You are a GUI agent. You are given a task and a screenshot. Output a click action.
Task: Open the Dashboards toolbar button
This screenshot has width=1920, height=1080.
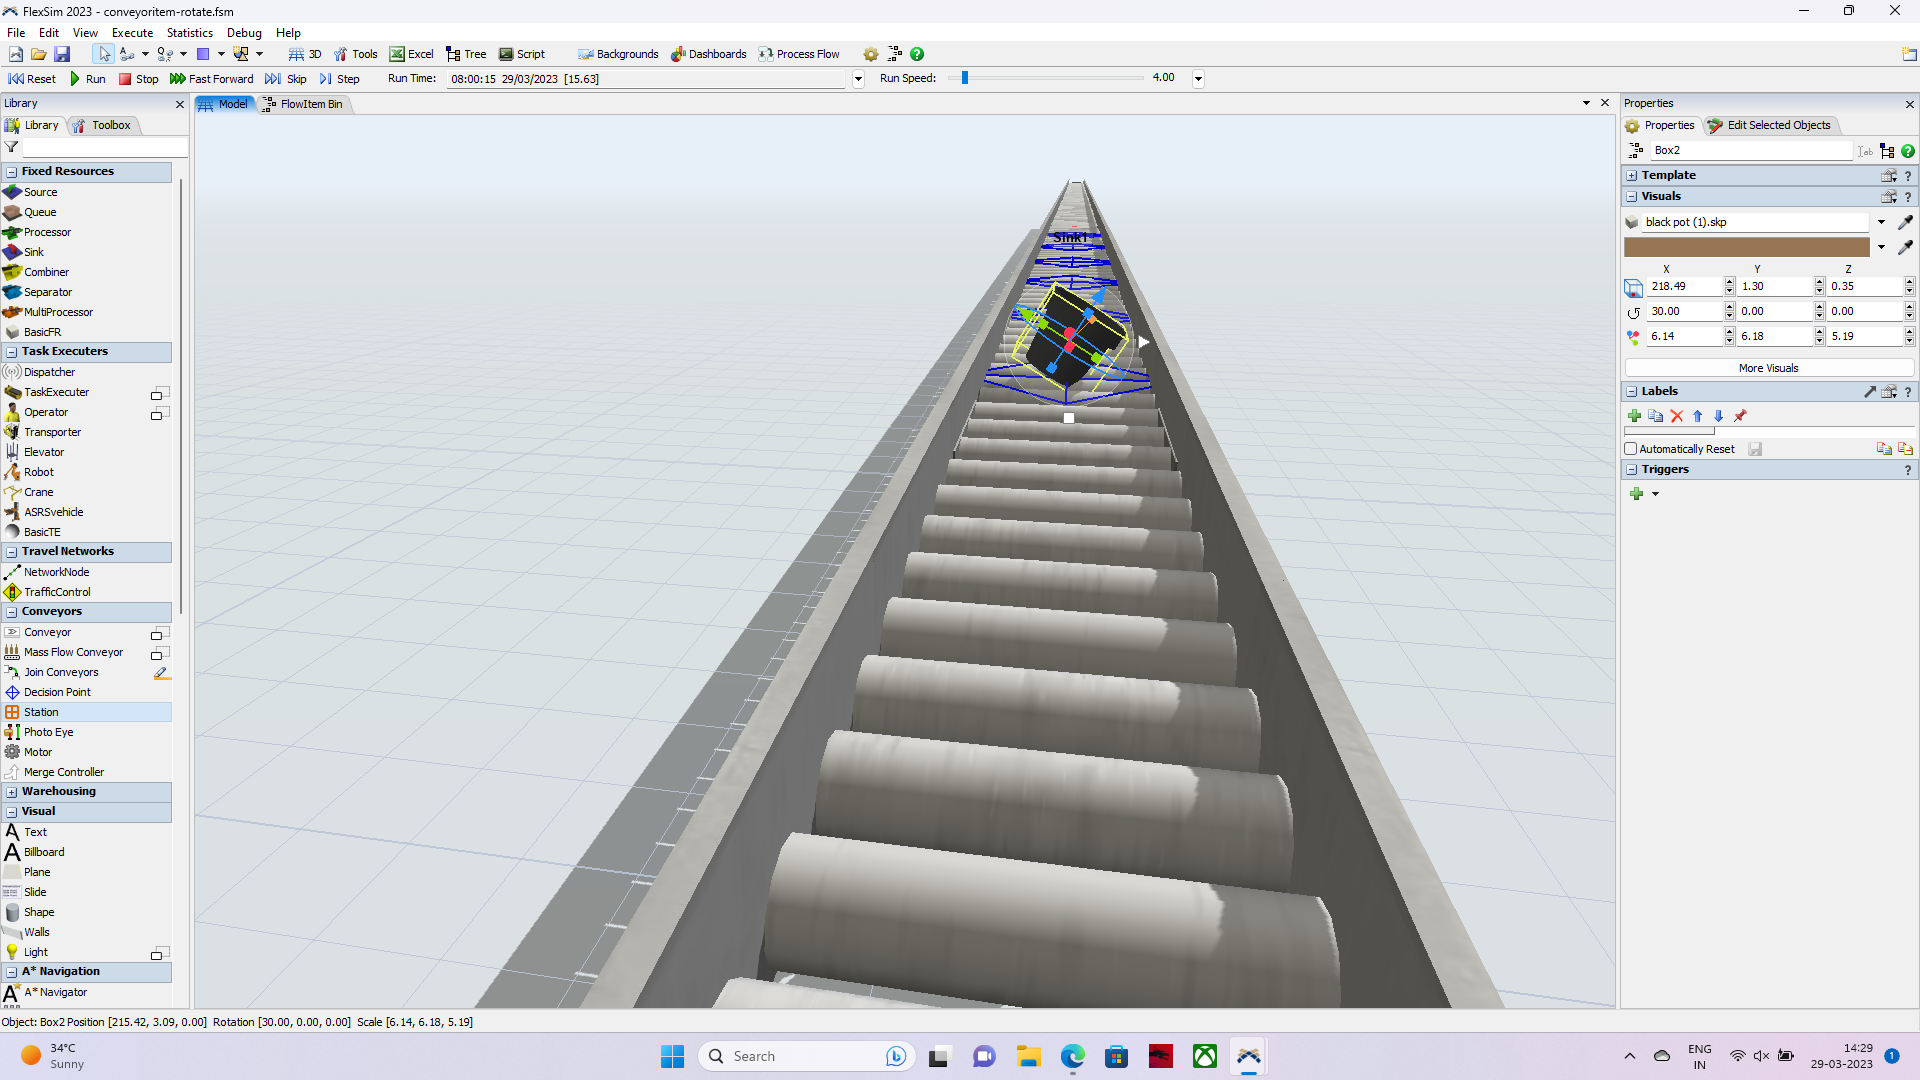click(x=708, y=54)
